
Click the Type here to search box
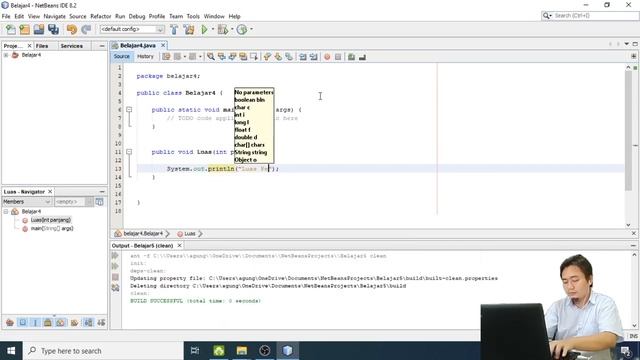103,351
